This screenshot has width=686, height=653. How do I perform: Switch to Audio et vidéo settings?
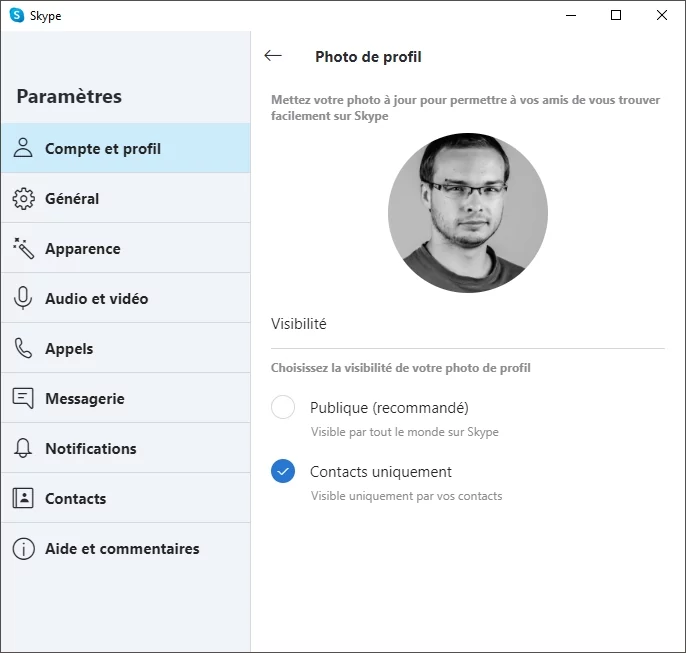pyautogui.click(x=126, y=298)
